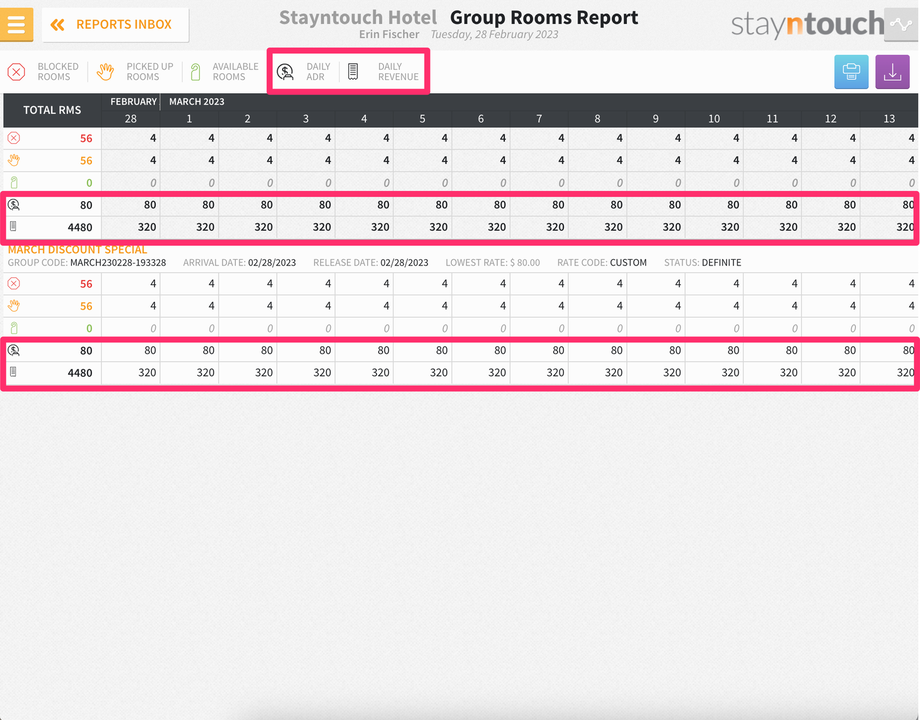Open the analytics graph icon top right
This screenshot has width=920, height=720.
click(x=901, y=25)
